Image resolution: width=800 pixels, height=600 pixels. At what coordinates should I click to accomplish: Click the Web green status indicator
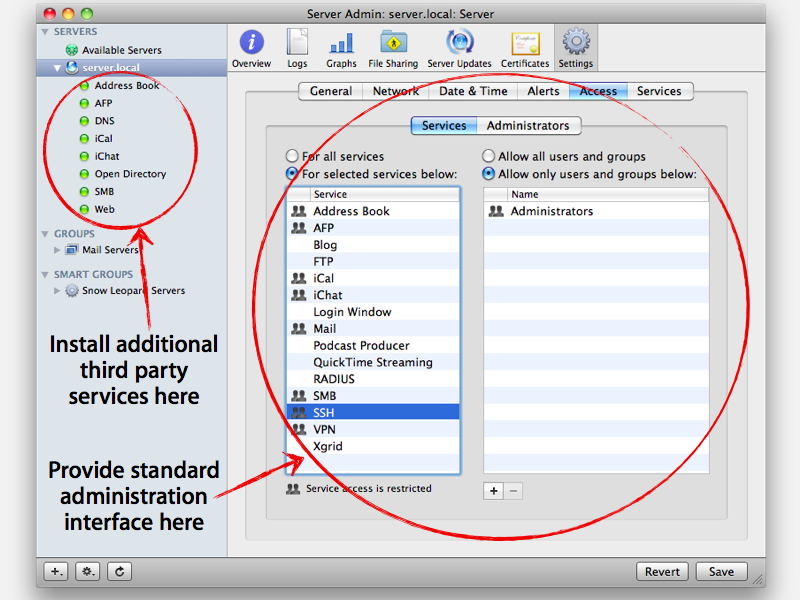(x=84, y=209)
